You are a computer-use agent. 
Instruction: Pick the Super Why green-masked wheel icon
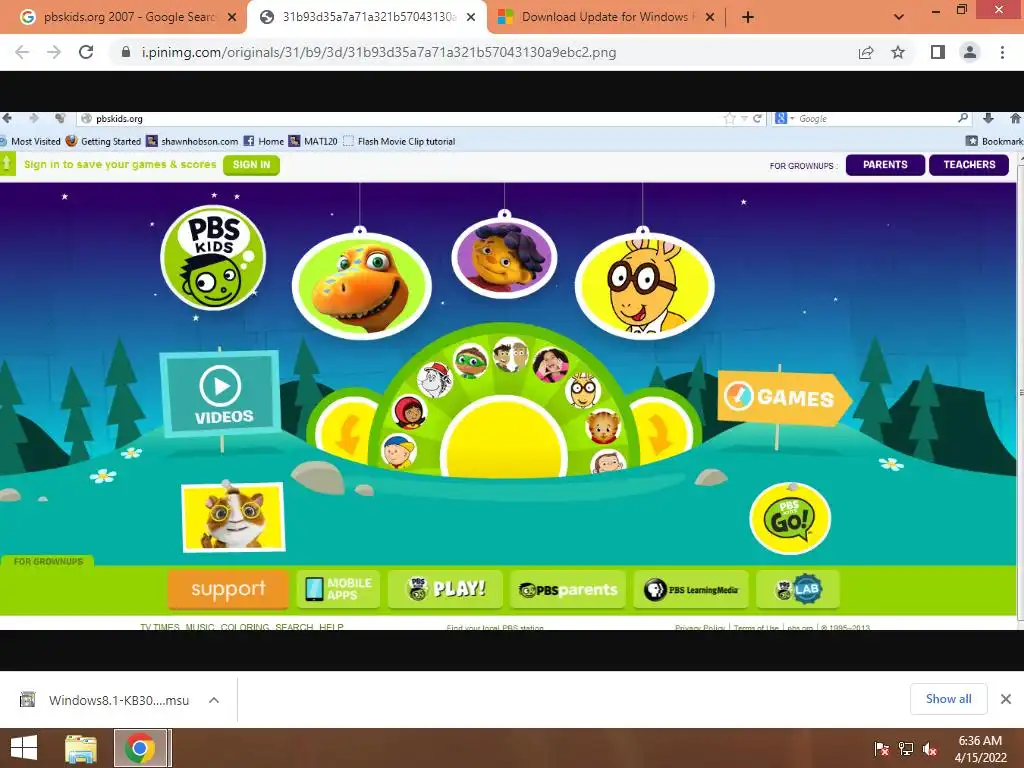tap(471, 362)
